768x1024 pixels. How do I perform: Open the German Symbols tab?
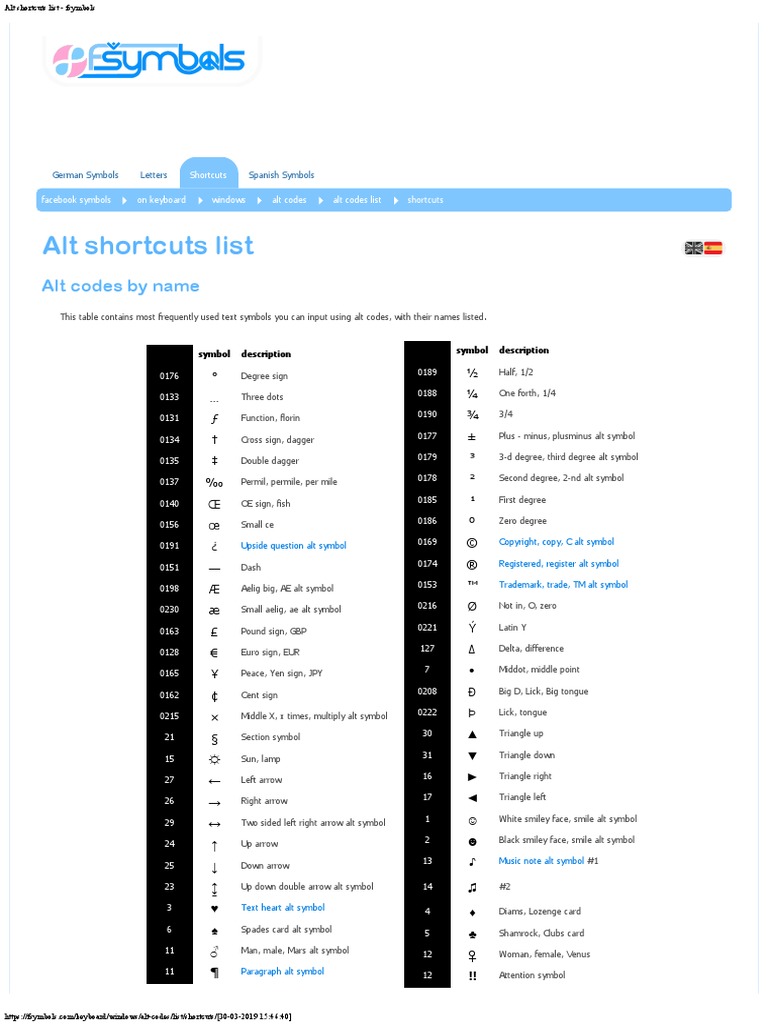pyautogui.click(x=85, y=175)
